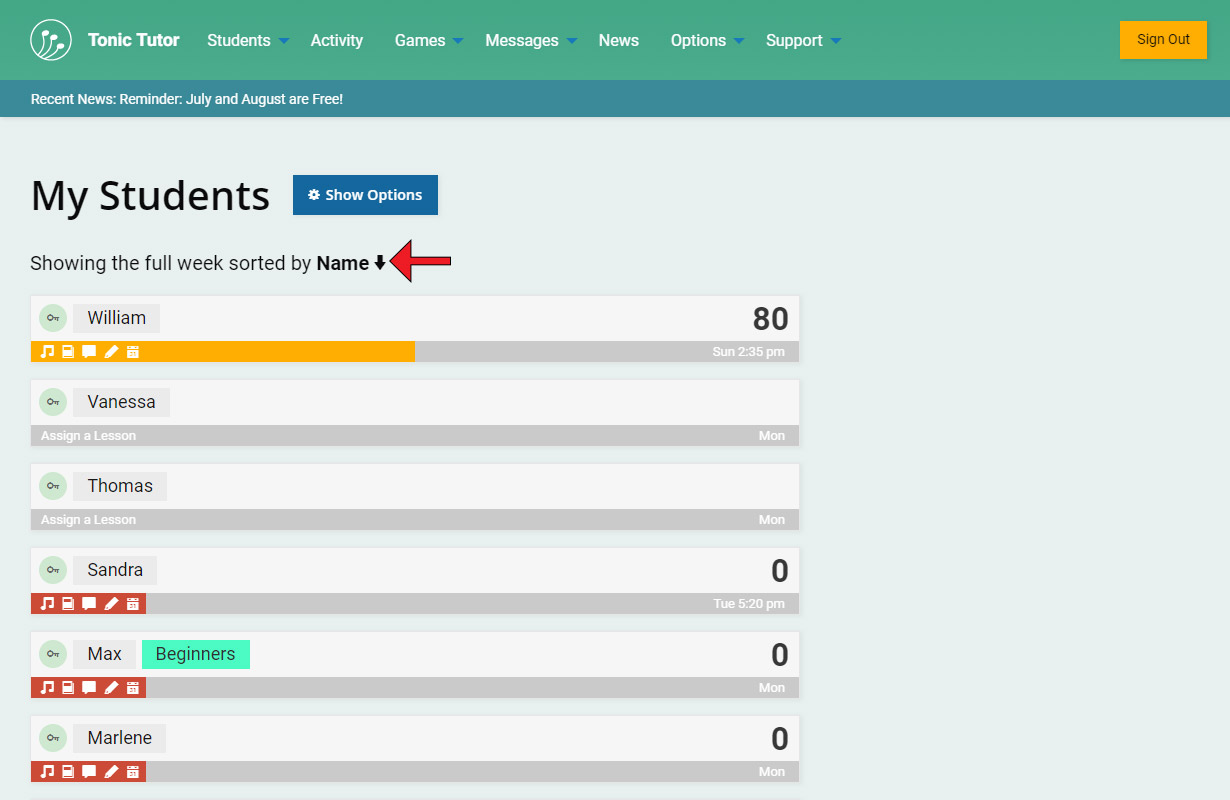Click the pencil icon in Marlene's row

tap(111, 772)
